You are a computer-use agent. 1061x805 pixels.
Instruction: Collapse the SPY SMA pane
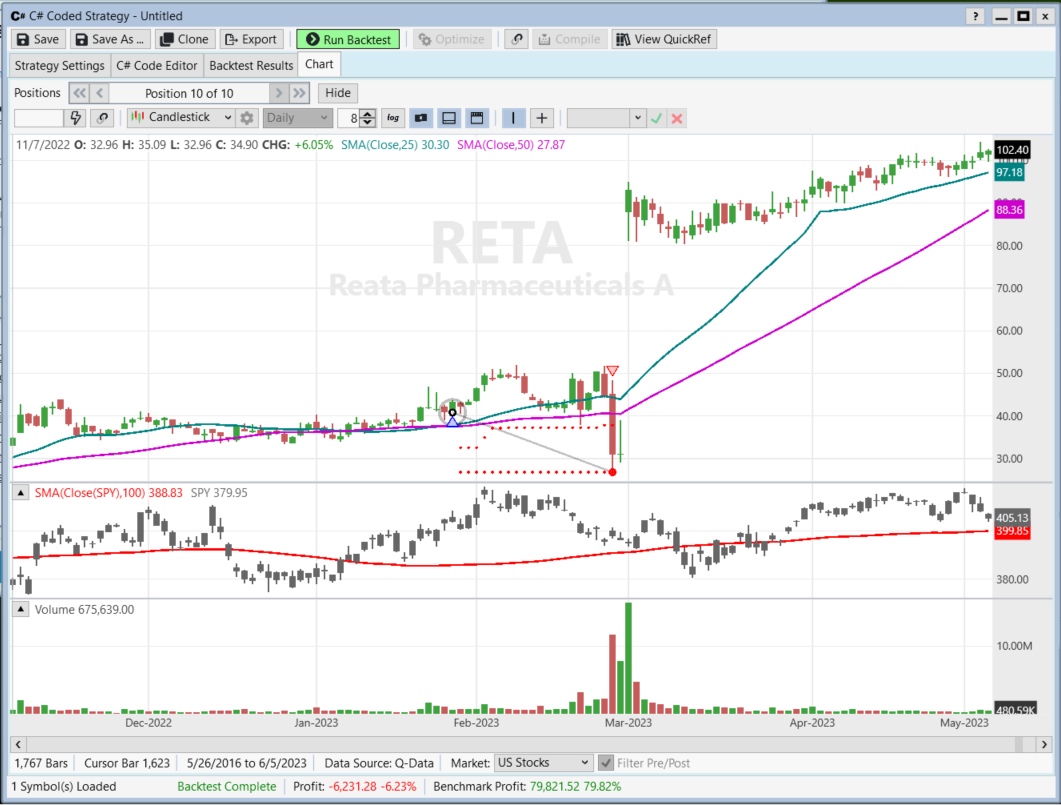pos(21,493)
